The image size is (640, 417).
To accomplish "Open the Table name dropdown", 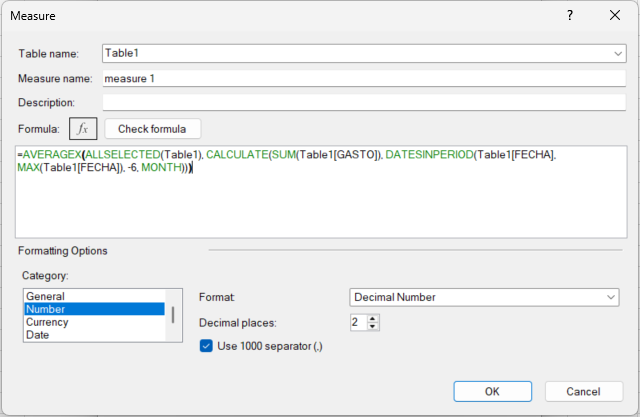I will (617, 53).
